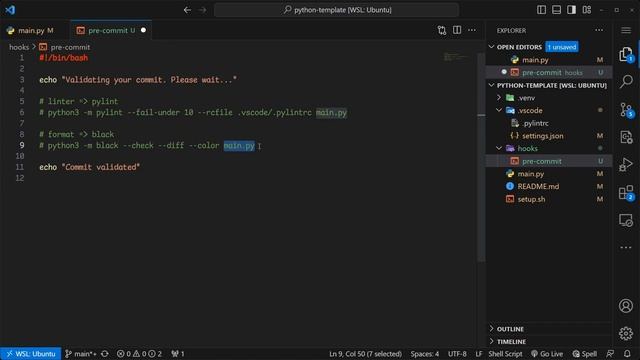
Task: Open setup.sh in explorer
Action: point(549,199)
